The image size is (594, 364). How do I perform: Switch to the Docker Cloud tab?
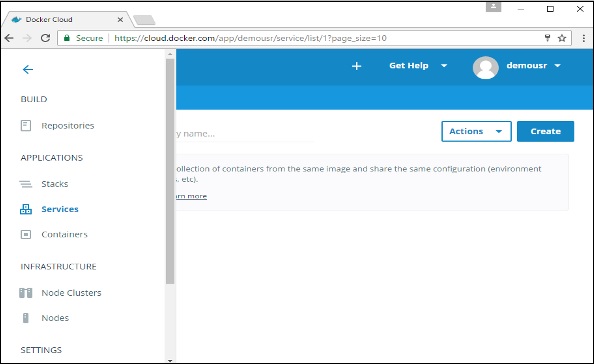pyautogui.click(x=67, y=19)
